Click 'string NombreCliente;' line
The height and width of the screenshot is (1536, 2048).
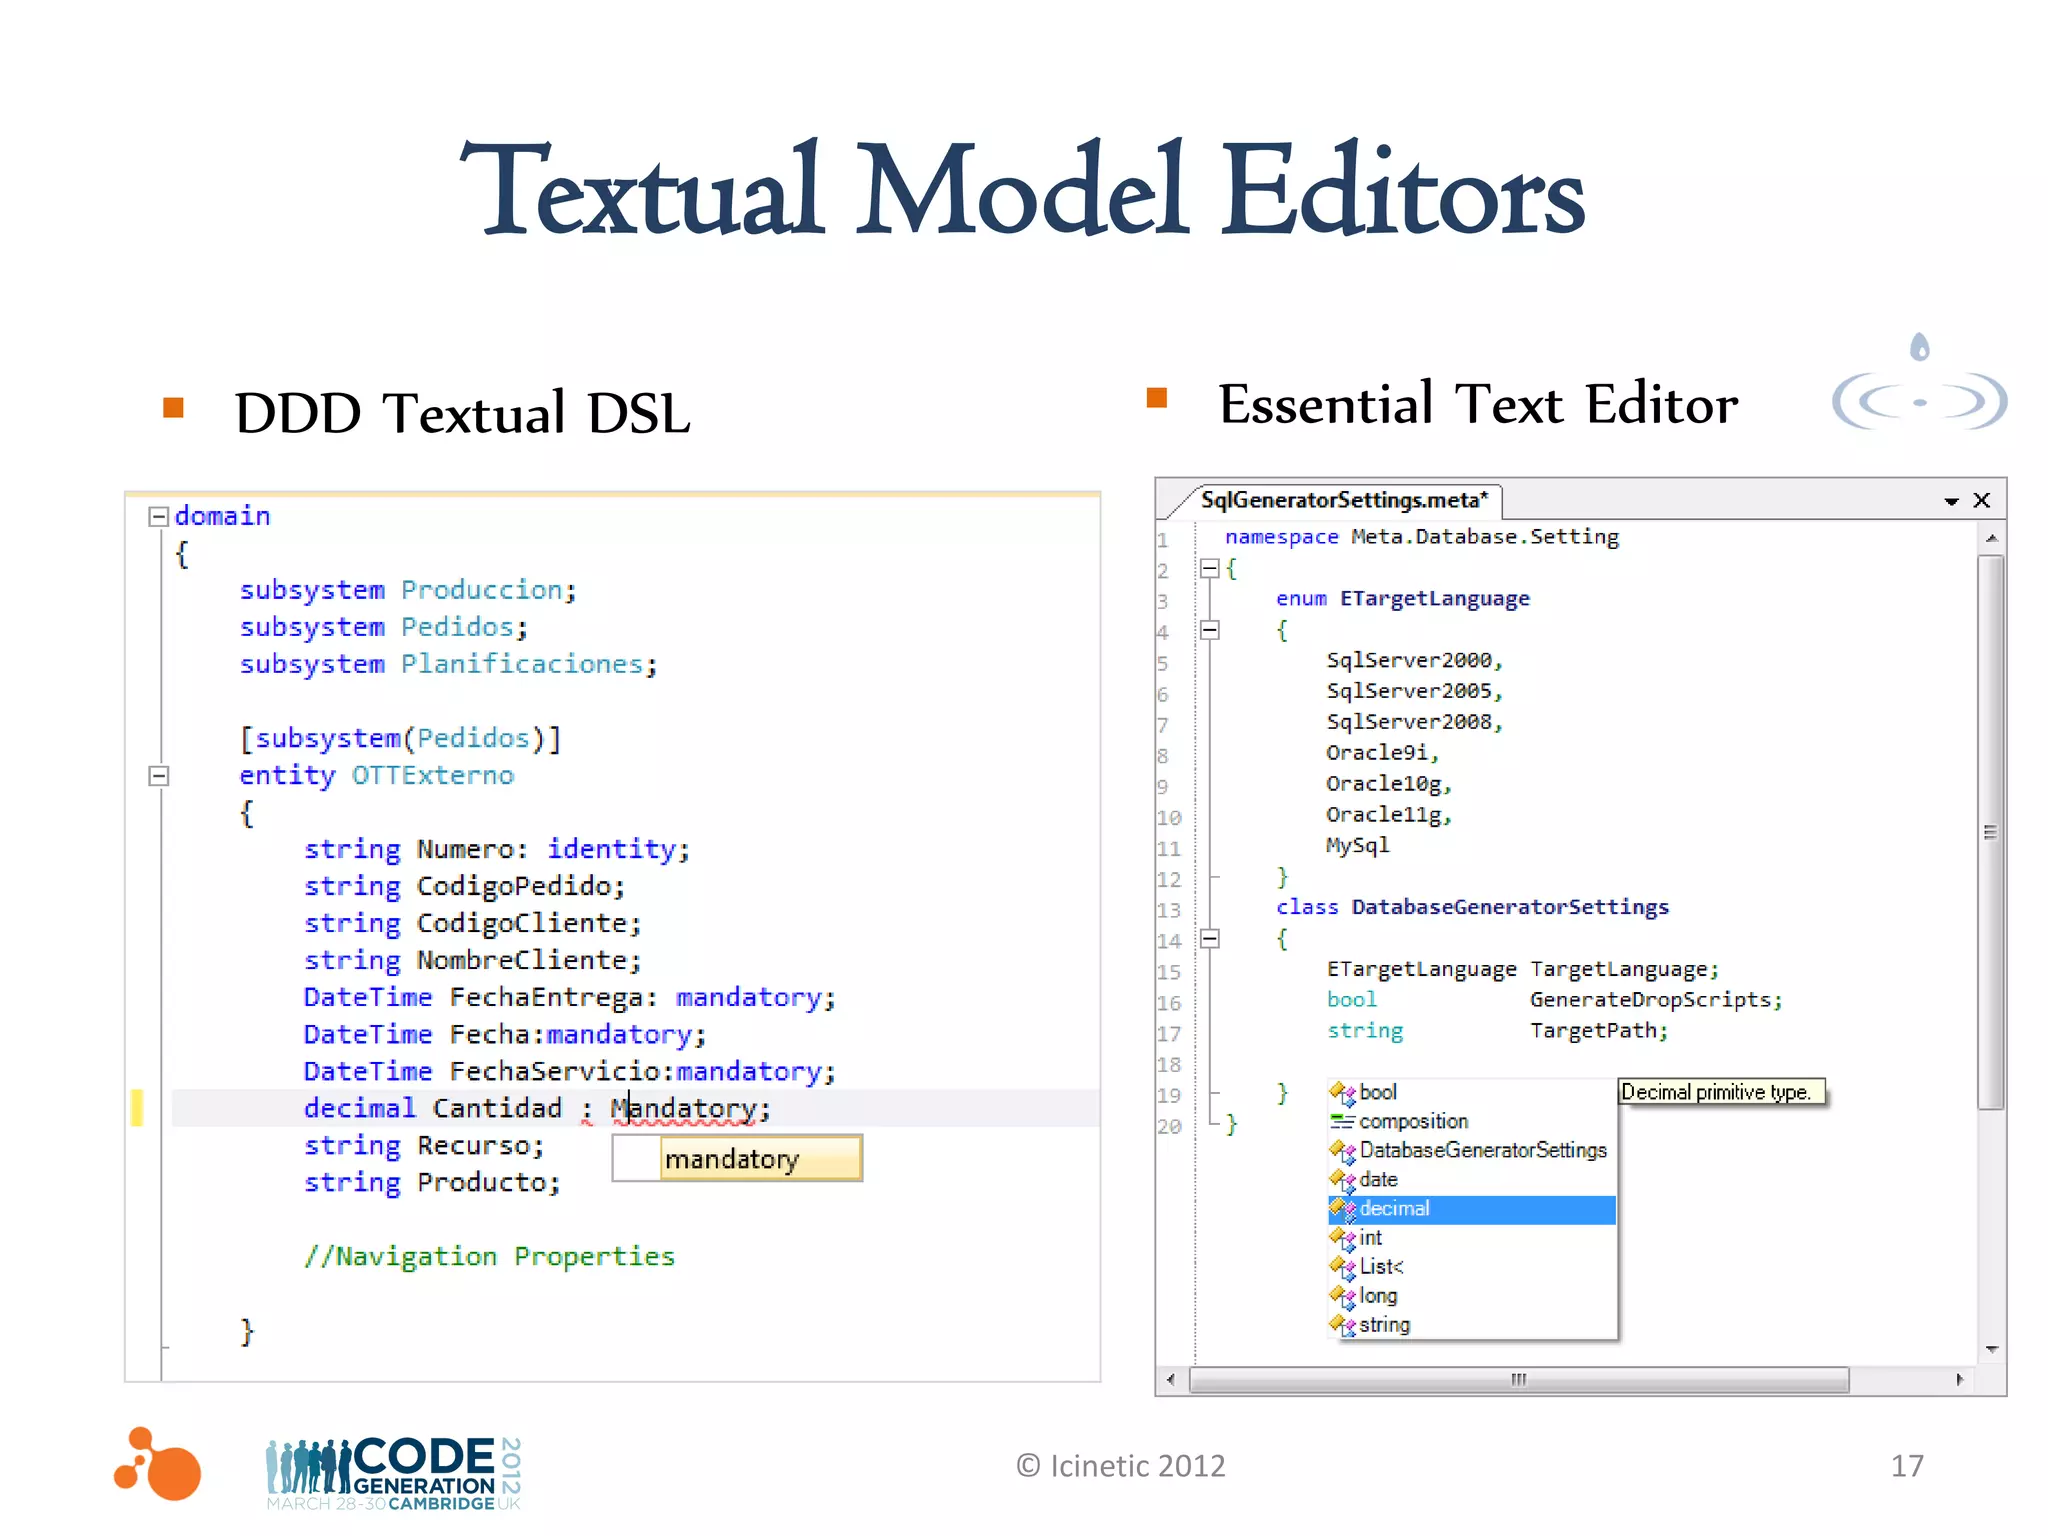(x=473, y=960)
